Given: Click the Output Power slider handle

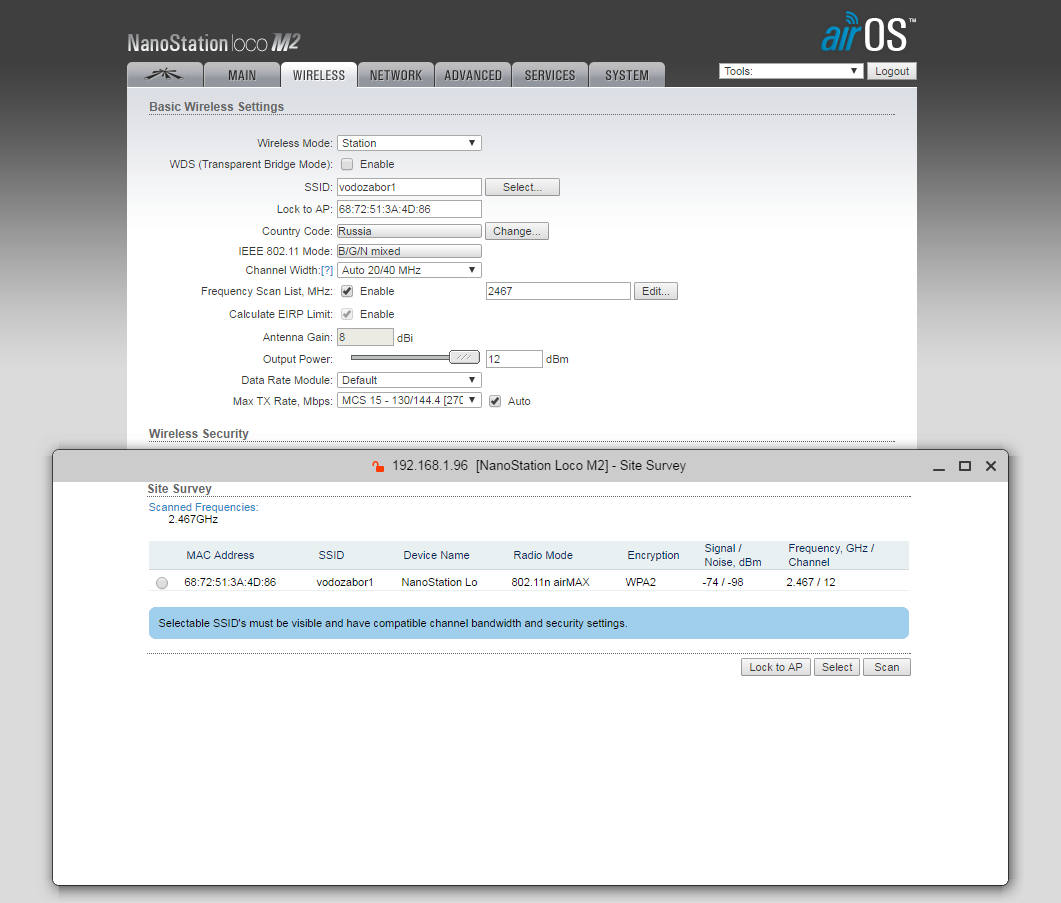Looking at the screenshot, I should pos(464,357).
